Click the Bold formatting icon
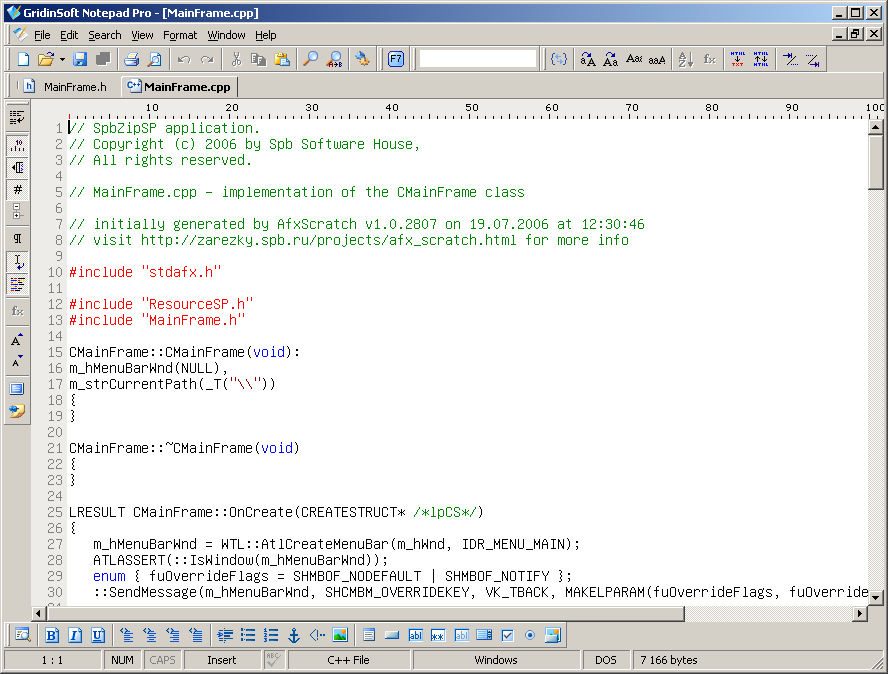888x674 pixels. point(52,635)
